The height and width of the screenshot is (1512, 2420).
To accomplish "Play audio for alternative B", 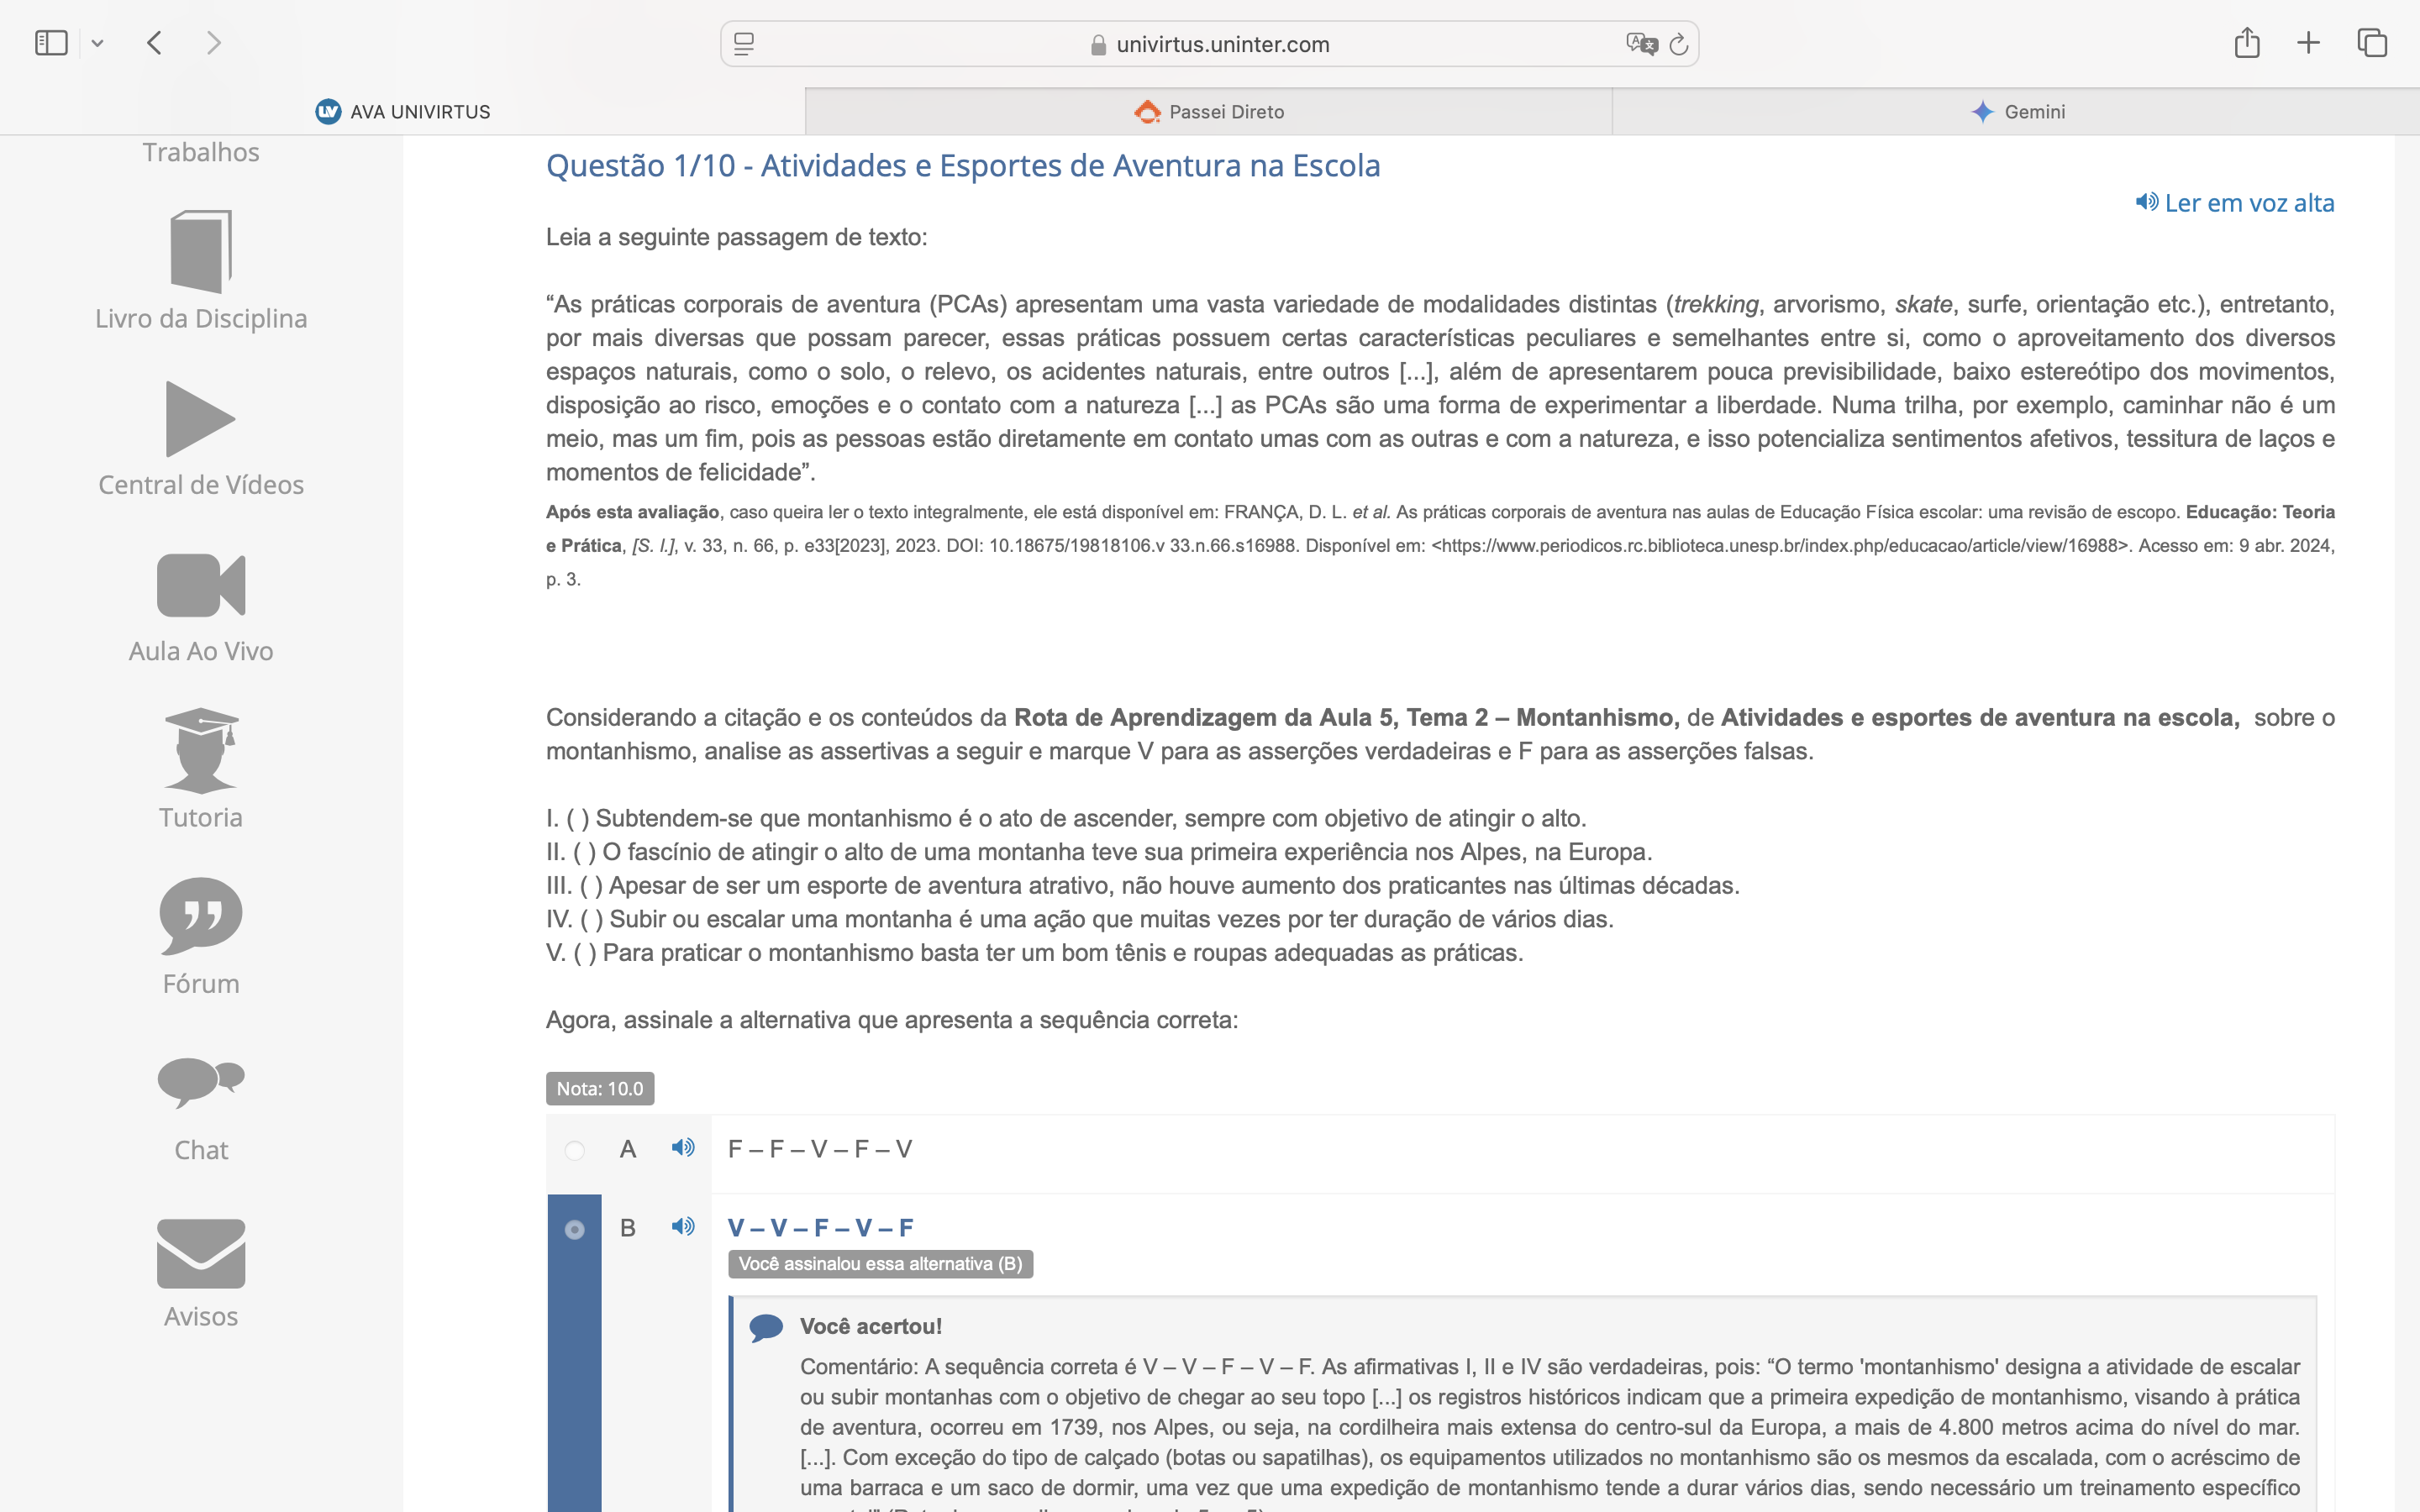I will [683, 1226].
